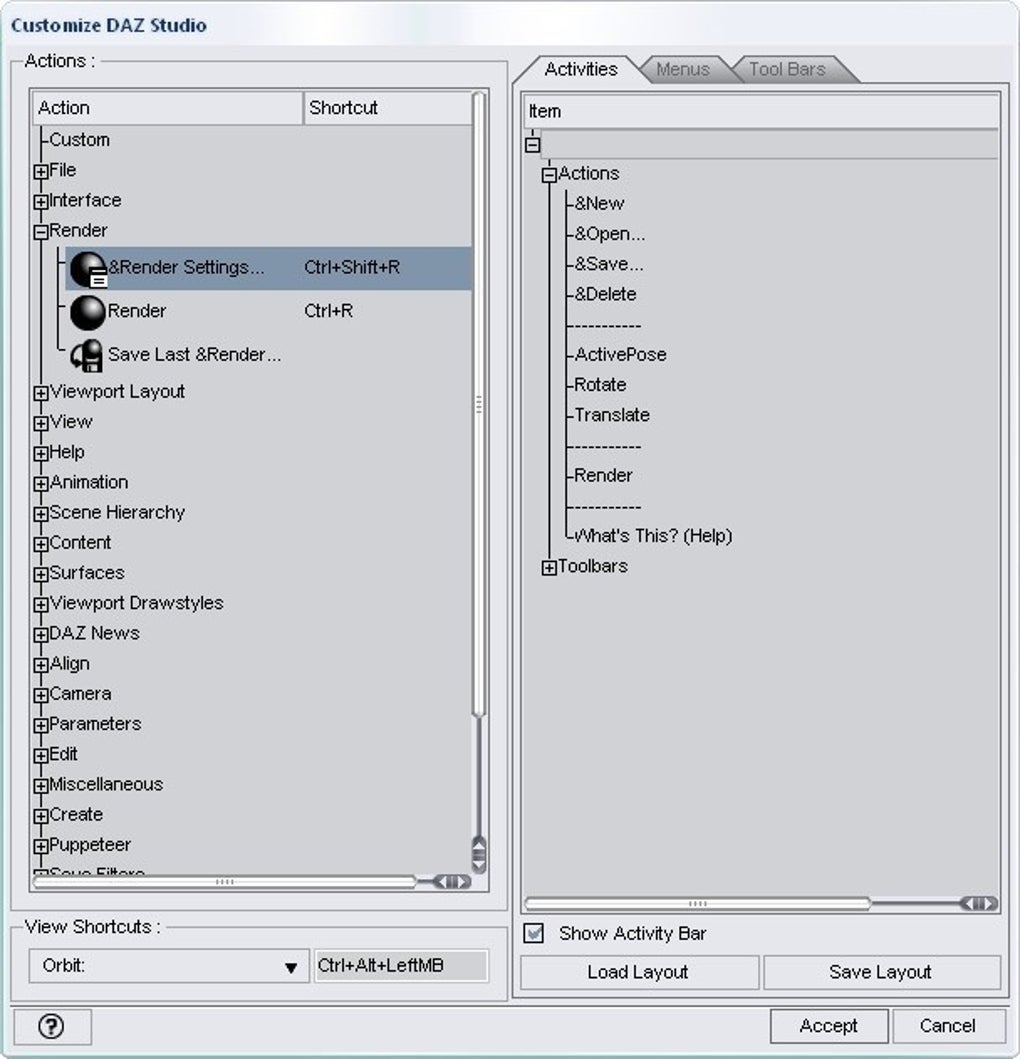
Task: Collapse the Render action group
Action: [41, 232]
